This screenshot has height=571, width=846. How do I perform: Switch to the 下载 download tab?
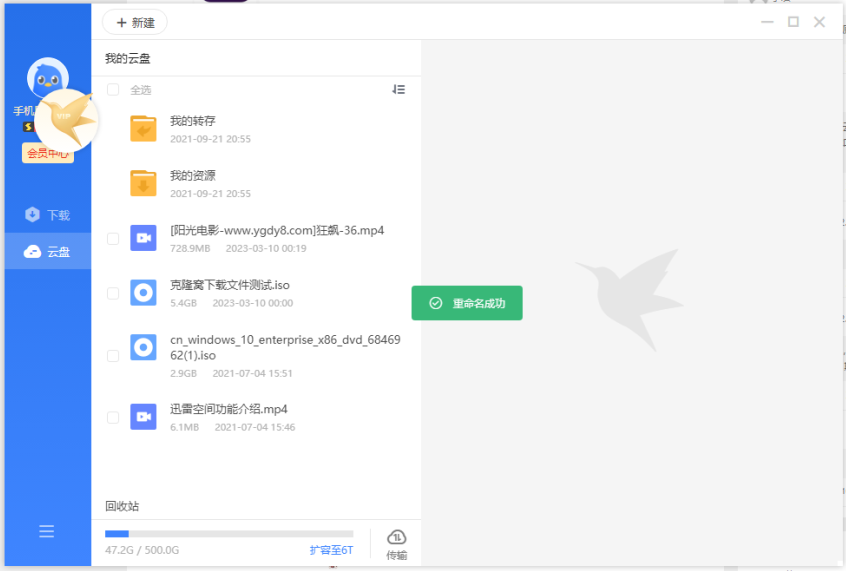(x=47, y=215)
